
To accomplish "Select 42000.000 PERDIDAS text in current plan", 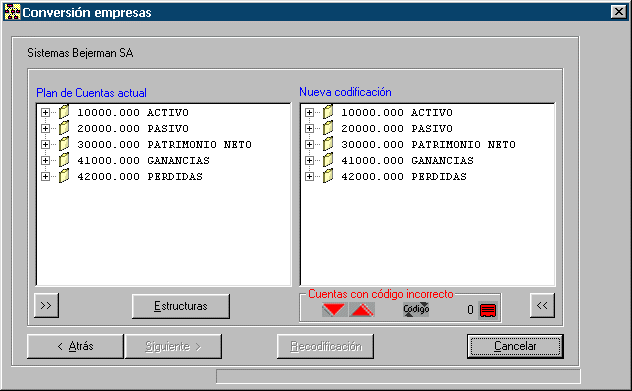I will [x=140, y=177].
